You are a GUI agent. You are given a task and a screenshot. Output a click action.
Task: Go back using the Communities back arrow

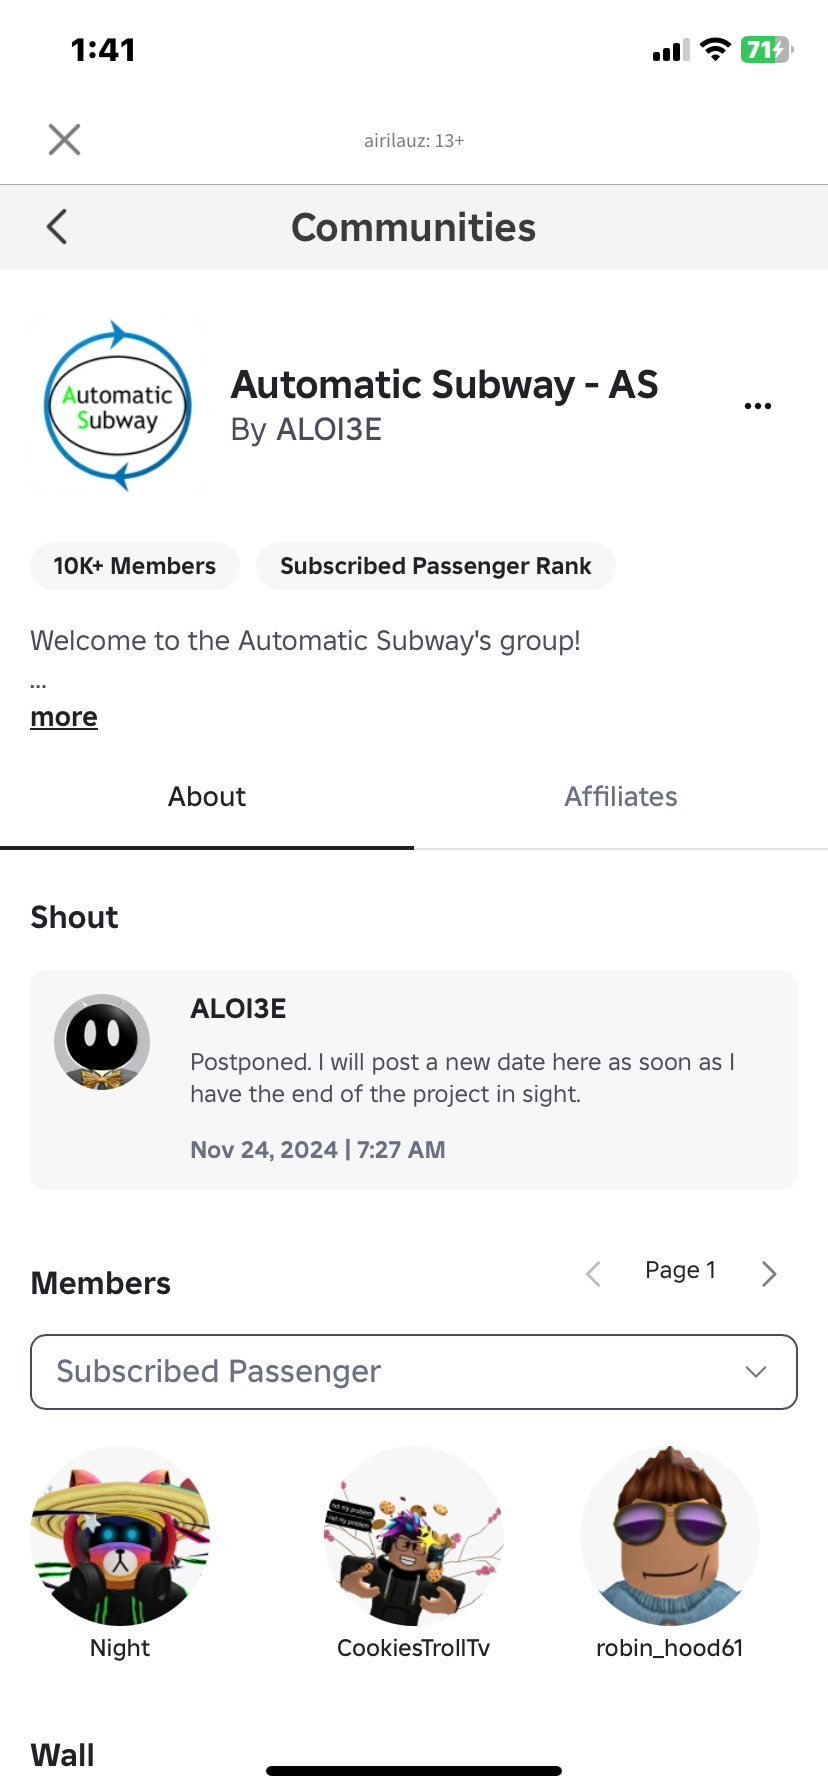point(57,227)
